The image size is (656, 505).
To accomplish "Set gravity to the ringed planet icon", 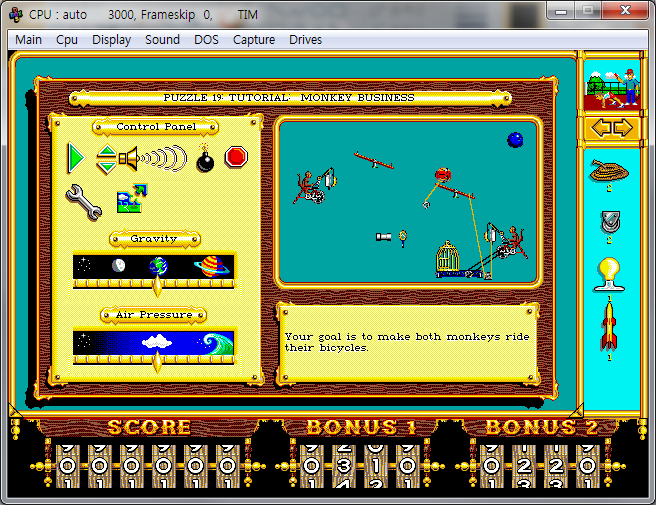I will tap(211, 267).
